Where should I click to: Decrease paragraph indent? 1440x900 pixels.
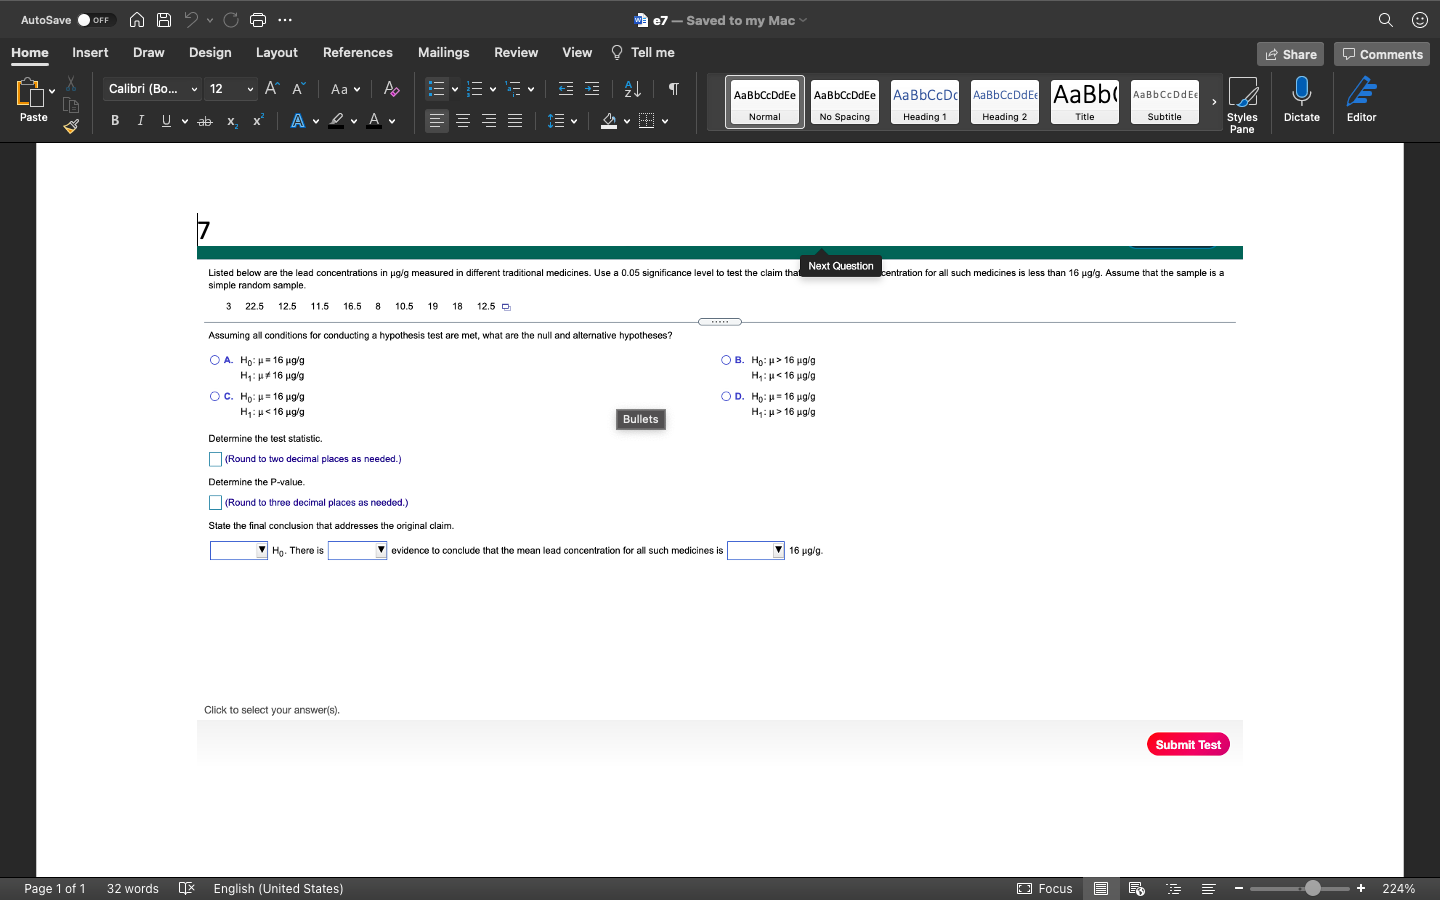tap(566, 89)
